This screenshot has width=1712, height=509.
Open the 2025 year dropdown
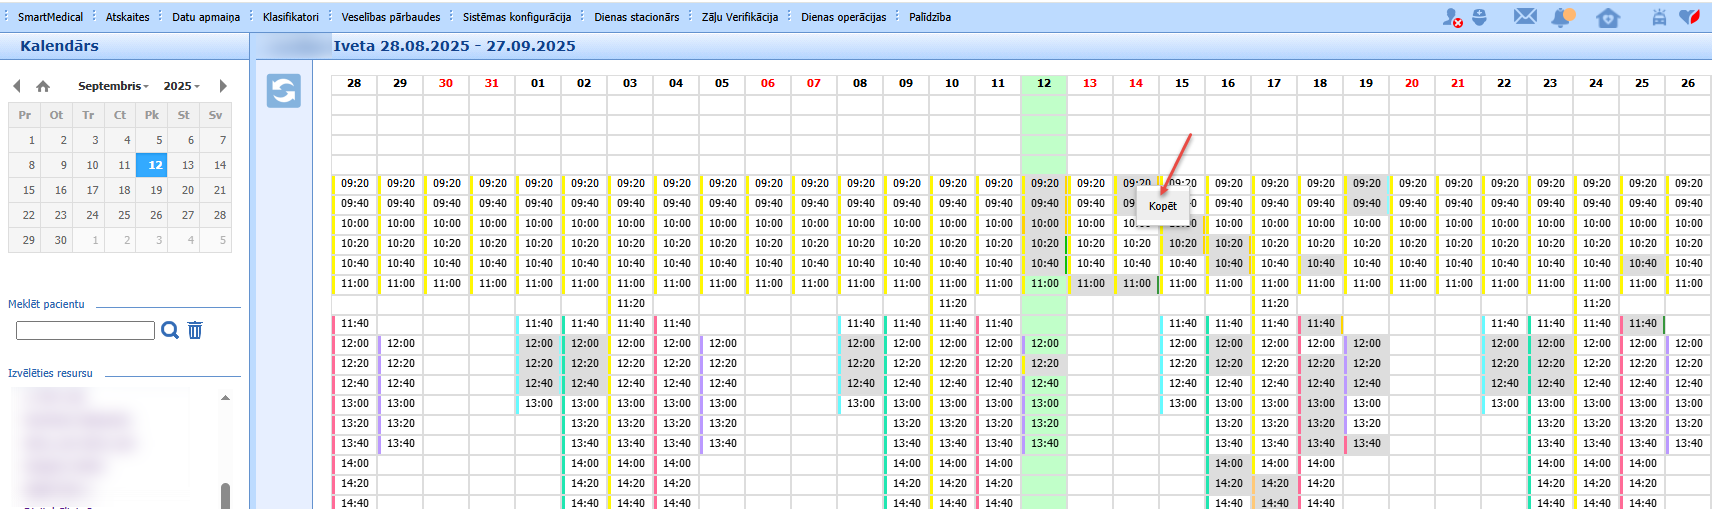click(182, 86)
